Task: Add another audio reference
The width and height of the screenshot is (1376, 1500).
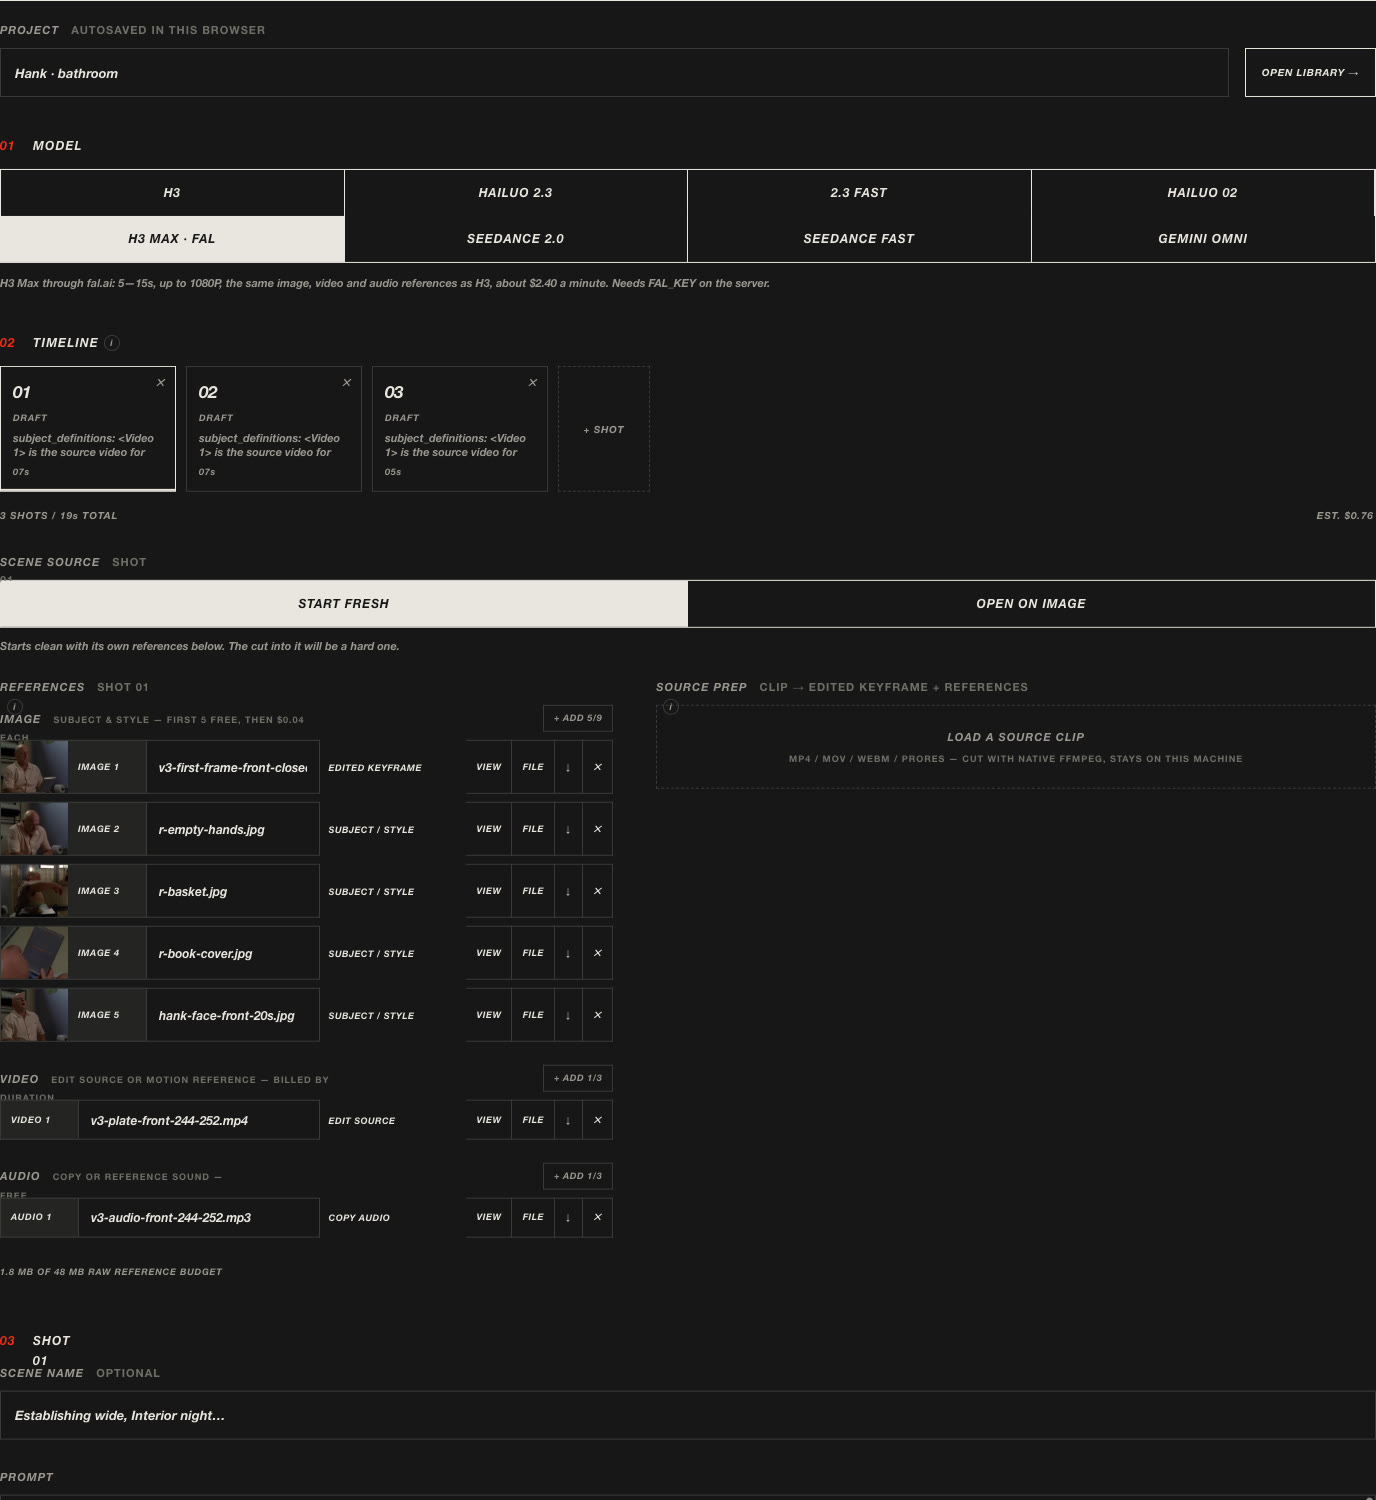Action: 578,1176
